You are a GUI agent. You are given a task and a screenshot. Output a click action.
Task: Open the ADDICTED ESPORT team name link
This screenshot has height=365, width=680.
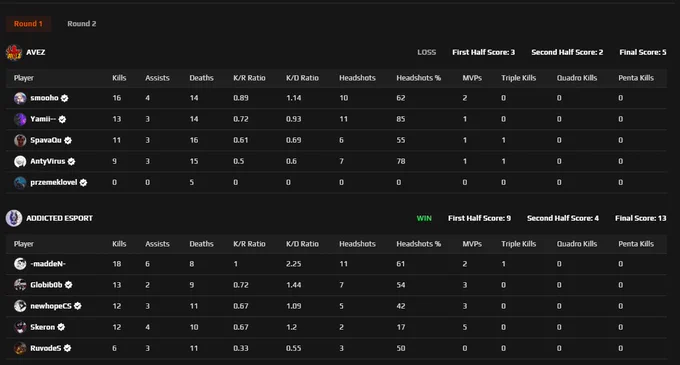[59, 218]
